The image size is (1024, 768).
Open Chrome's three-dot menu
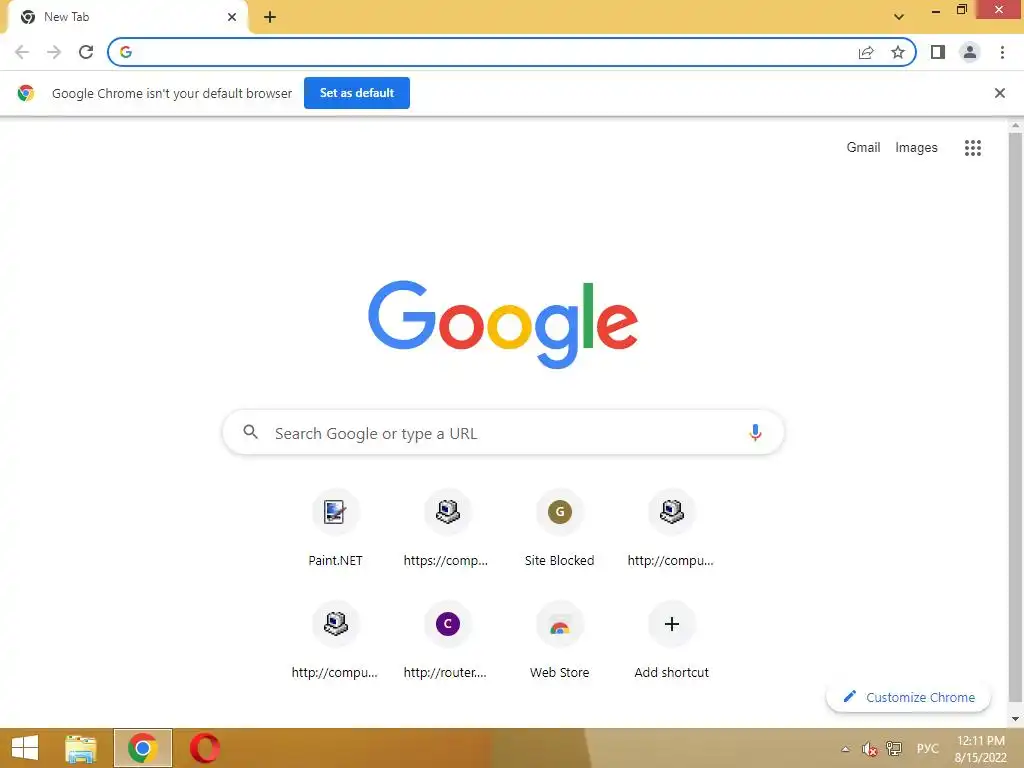pos(1002,52)
